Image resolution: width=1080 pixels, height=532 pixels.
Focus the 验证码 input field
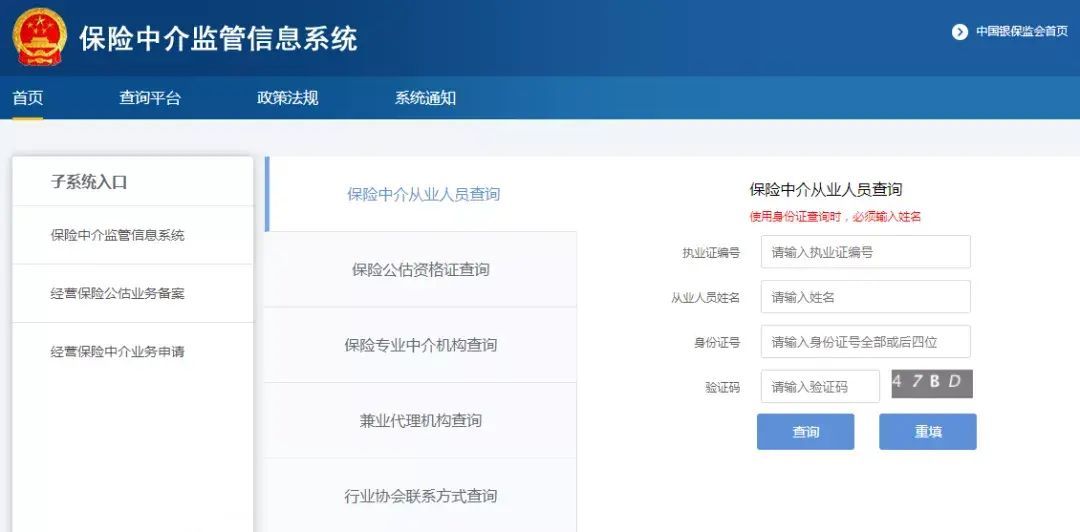click(x=820, y=386)
